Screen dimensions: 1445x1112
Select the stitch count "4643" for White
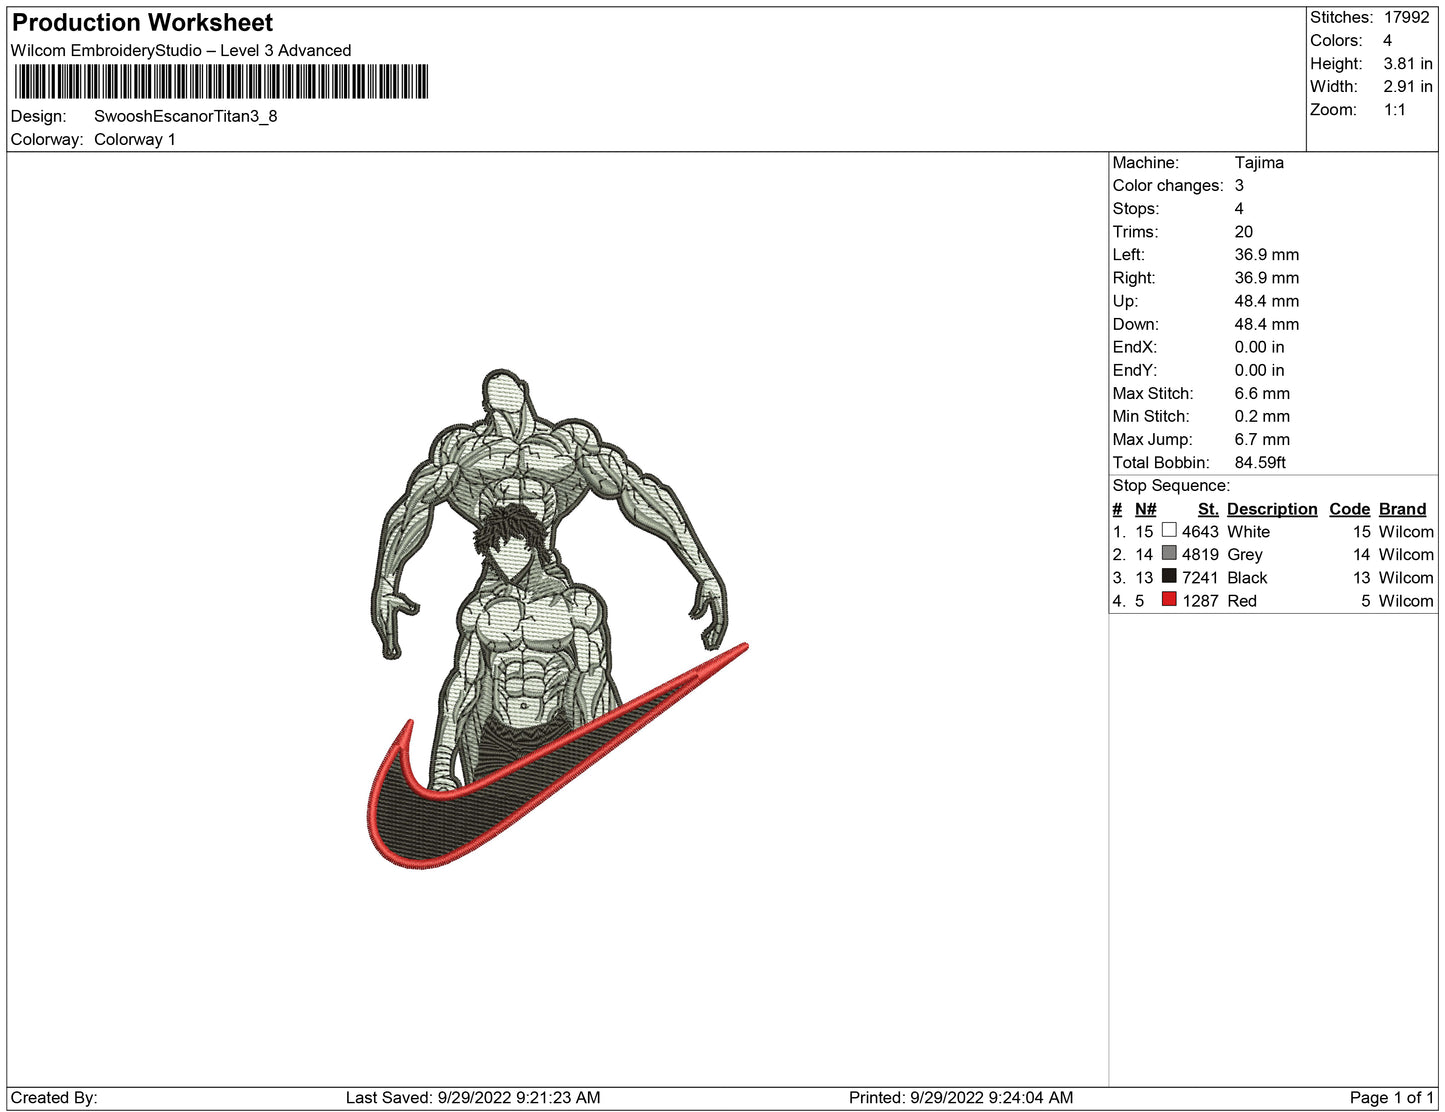pos(1200,532)
